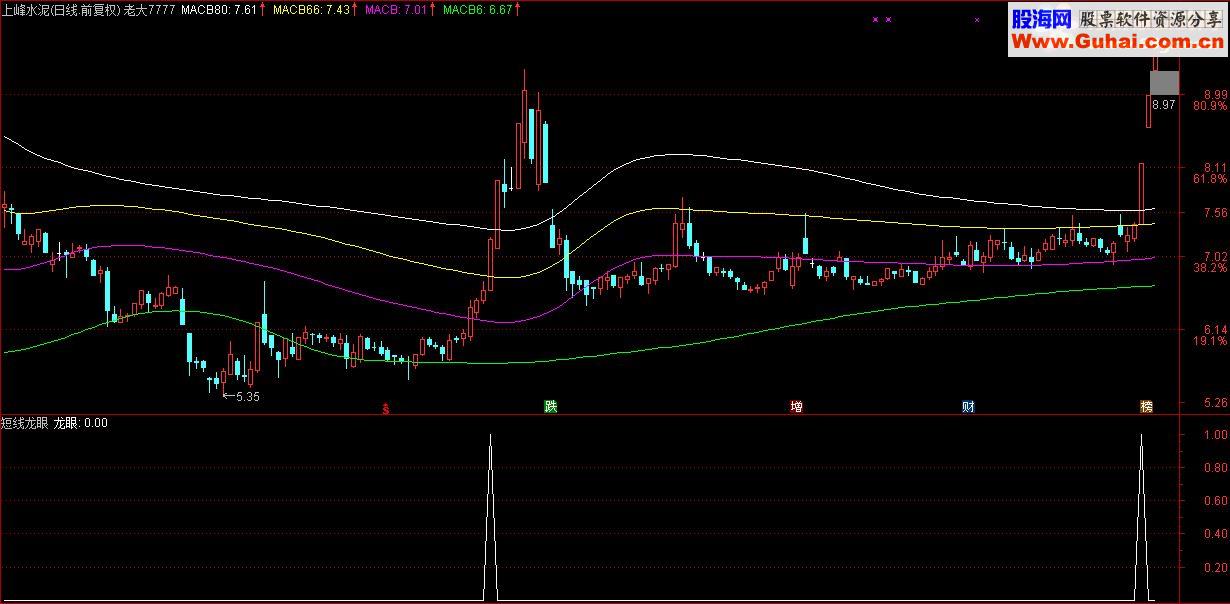This screenshot has width=1230, height=604.
Task: Select the yellow MACB66: 7.43 value
Action: coord(310,9)
